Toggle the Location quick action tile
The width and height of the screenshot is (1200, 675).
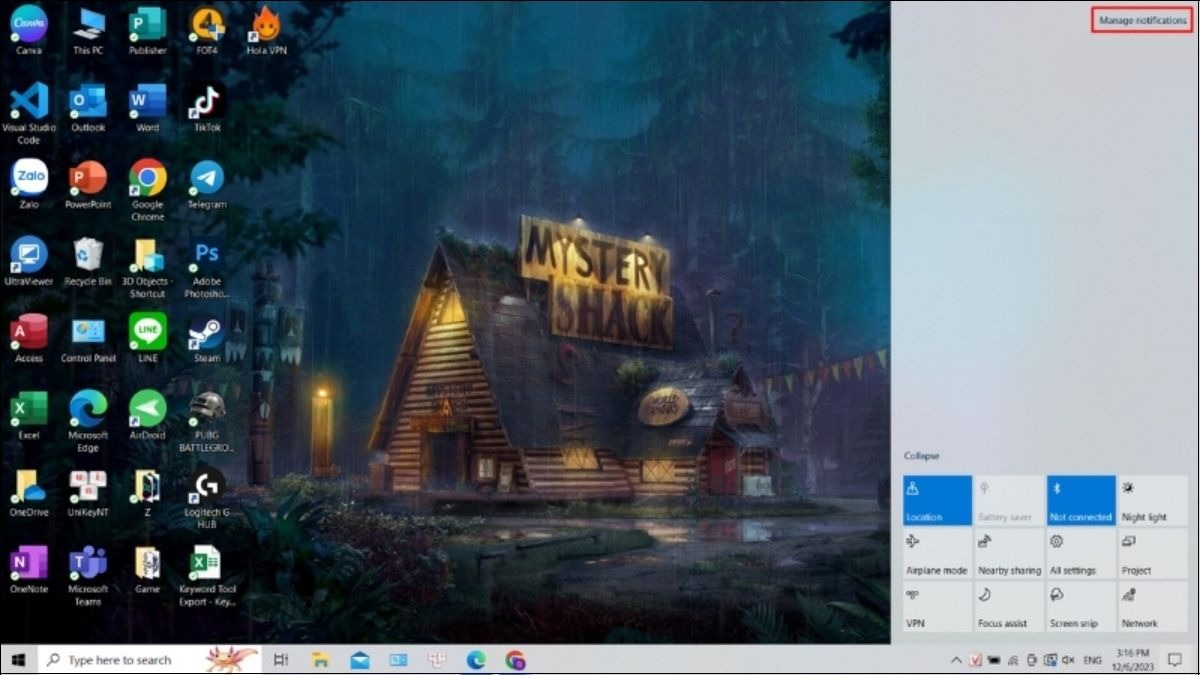pyautogui.click(x=937, y=500)
